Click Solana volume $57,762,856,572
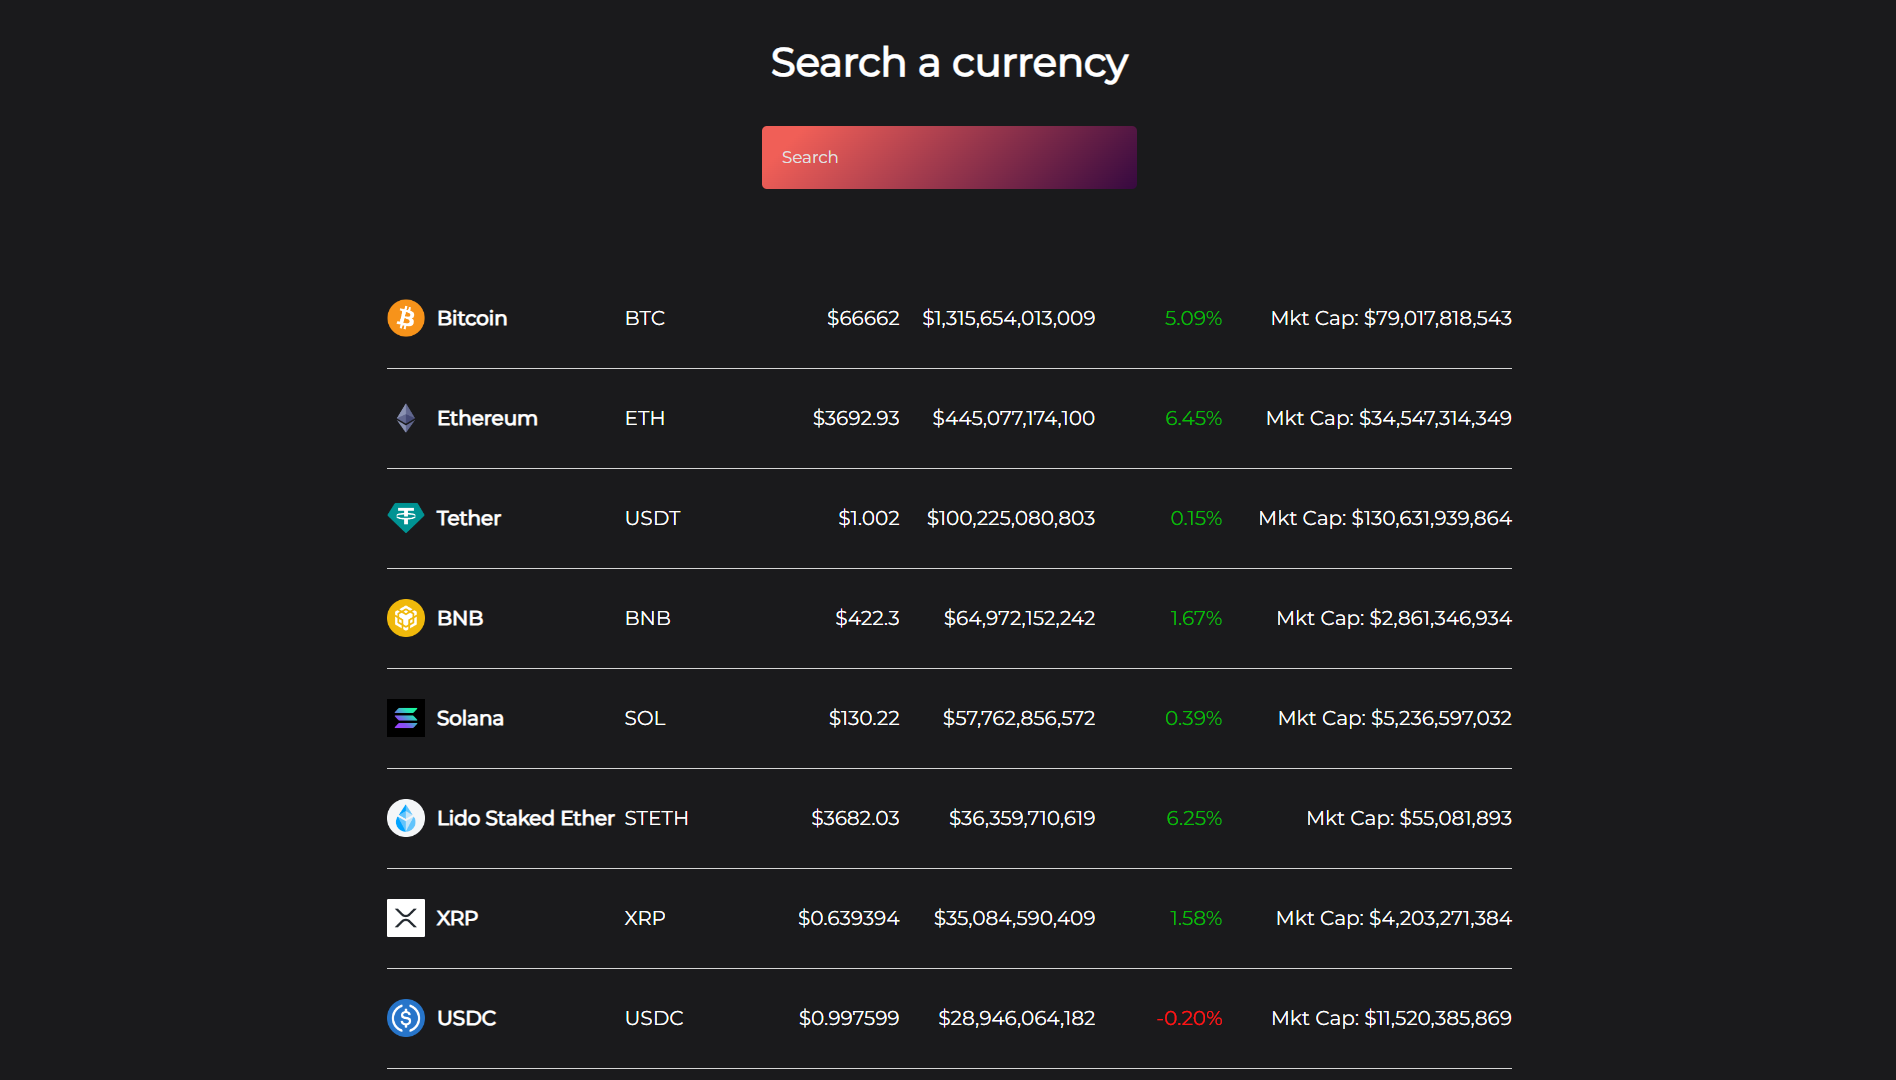 (x=1019, y=718)
